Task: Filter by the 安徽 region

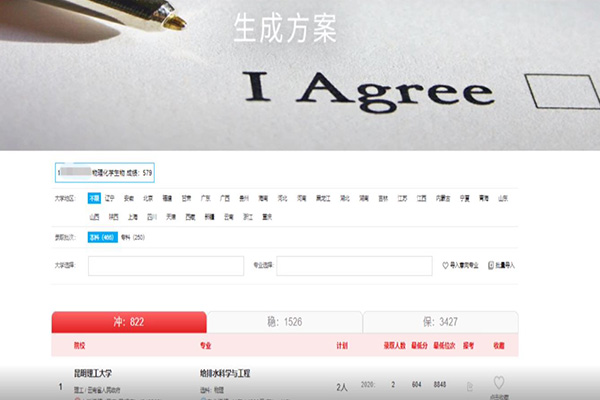Action: (x=129, y=198)
